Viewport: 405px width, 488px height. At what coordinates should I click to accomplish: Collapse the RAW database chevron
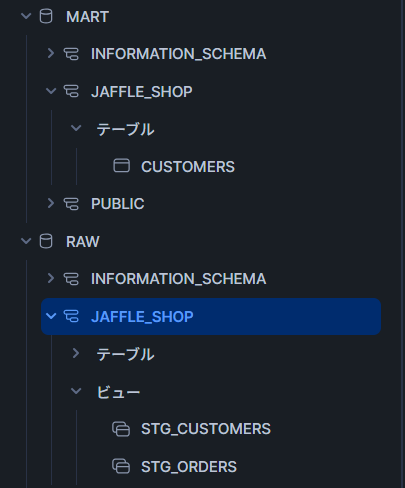coord(26,241)
